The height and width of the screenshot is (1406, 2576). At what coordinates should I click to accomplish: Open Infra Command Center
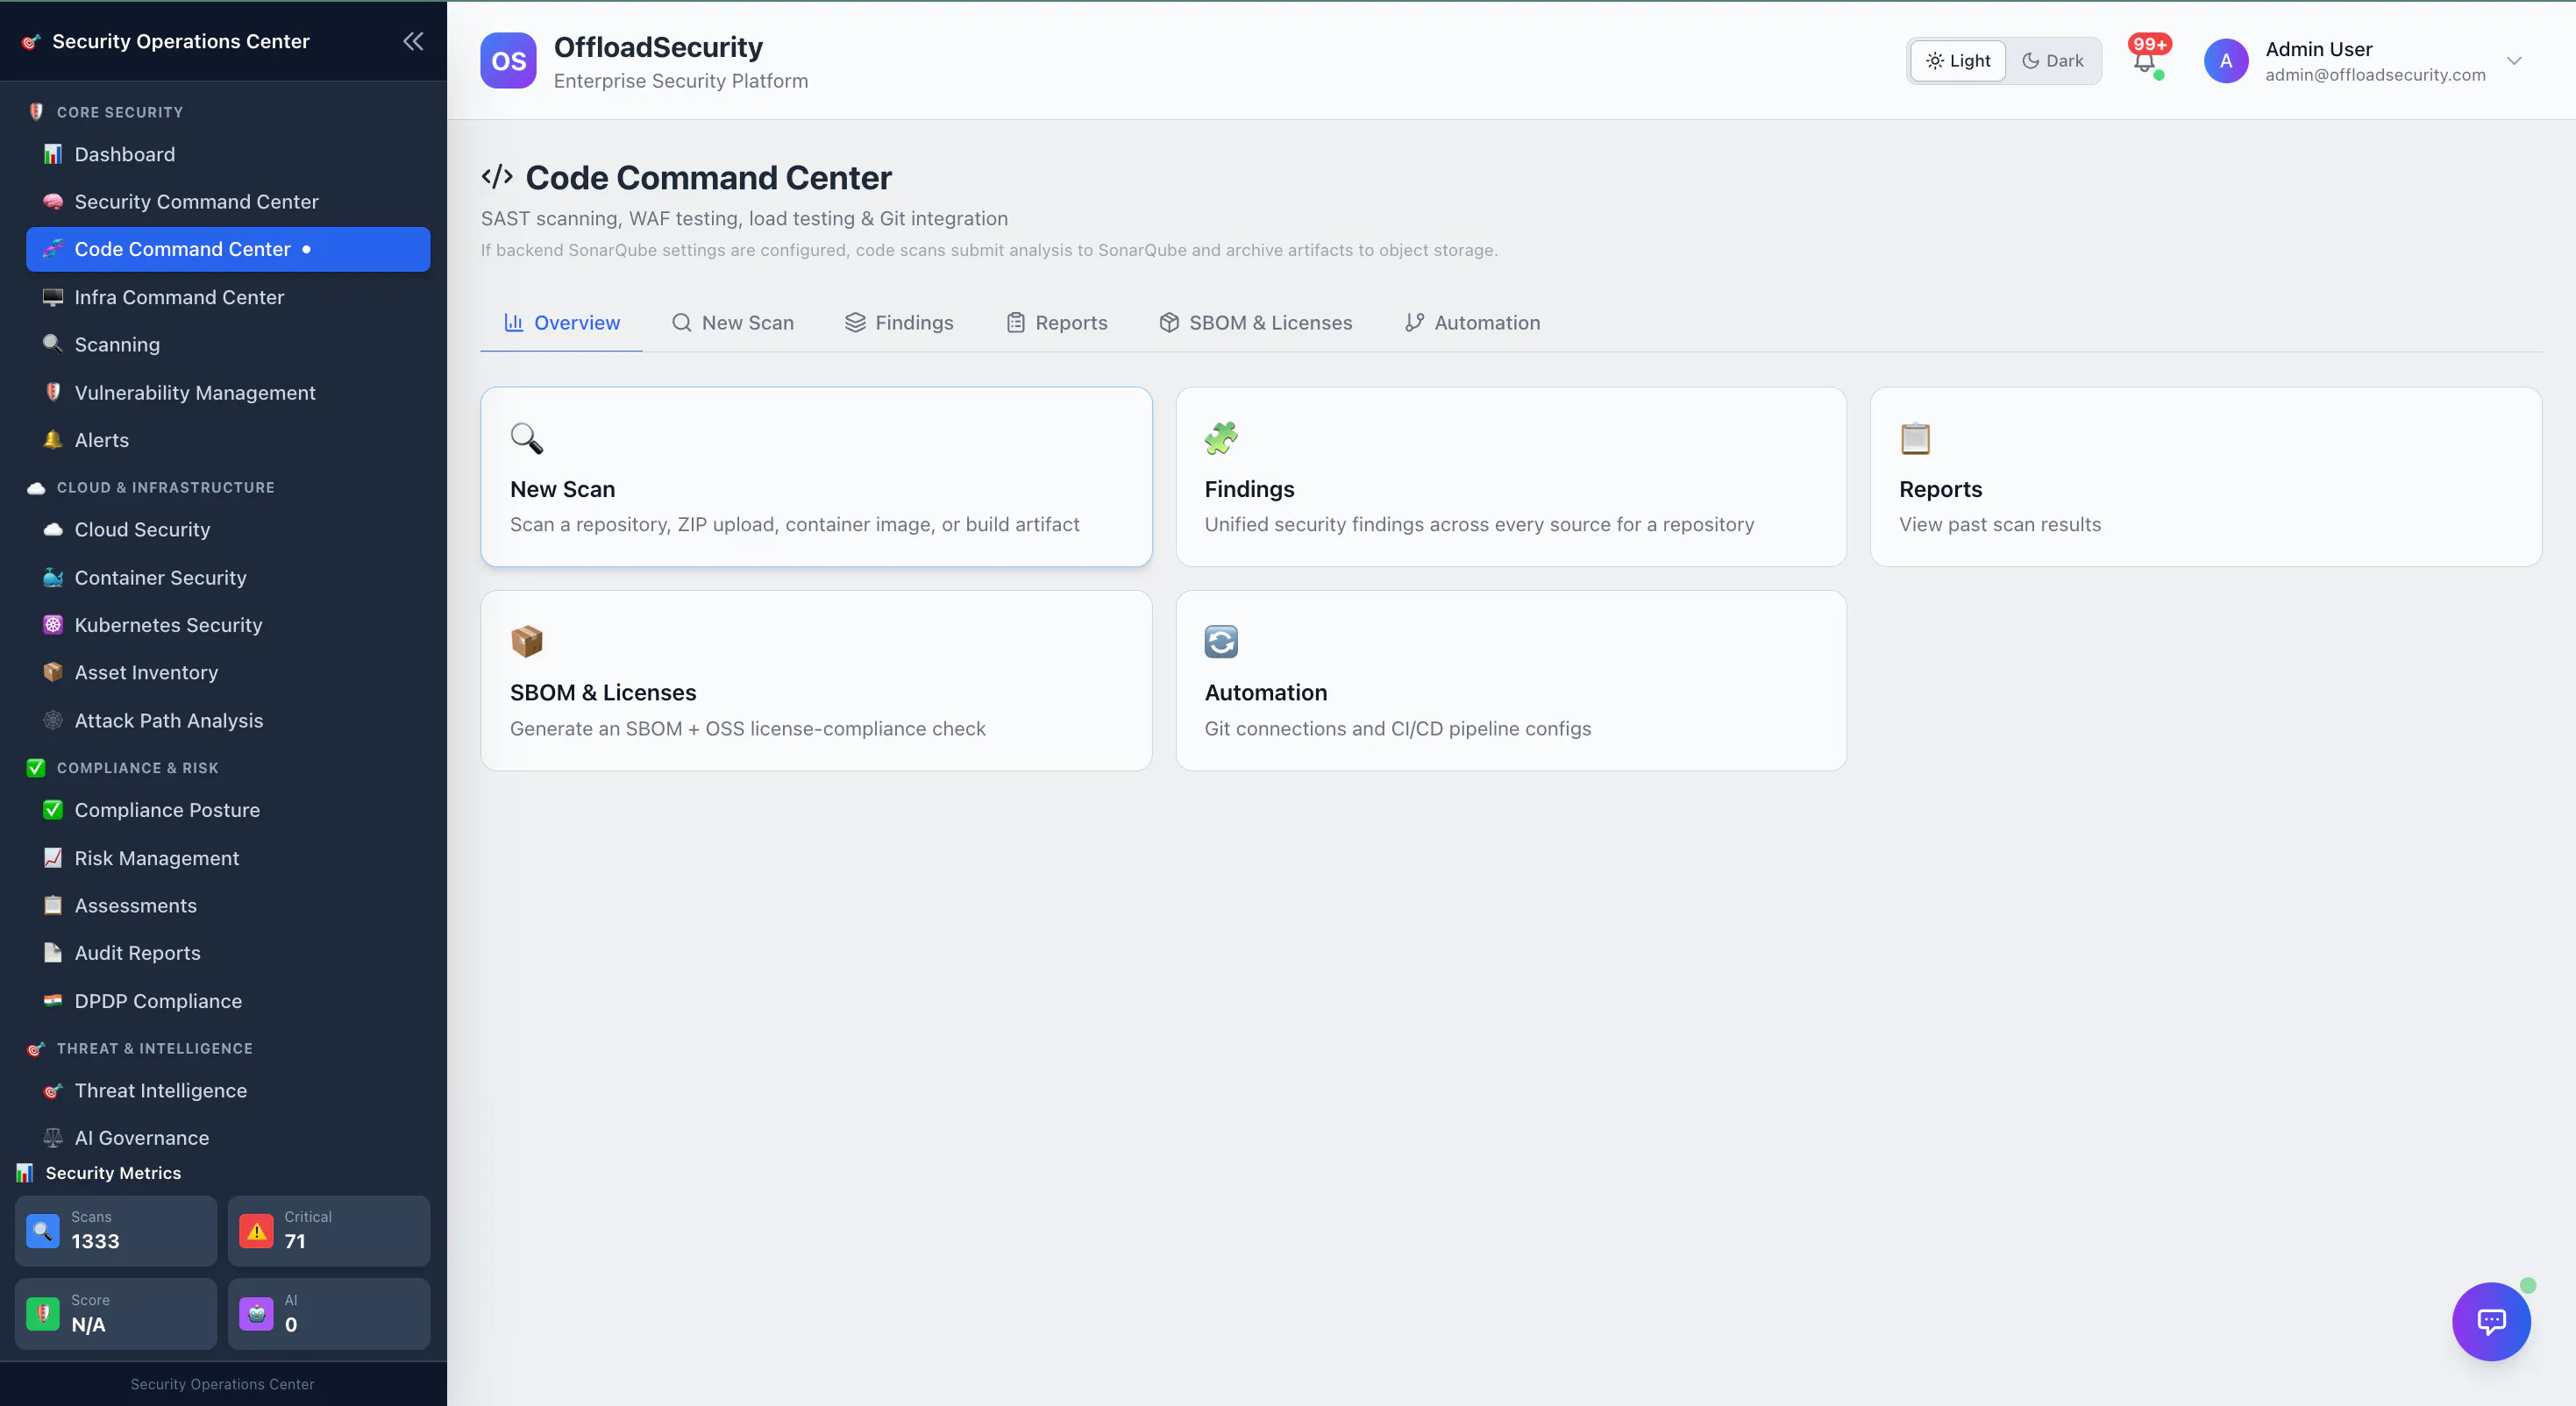pyautogui.click(x=228, y=297)
